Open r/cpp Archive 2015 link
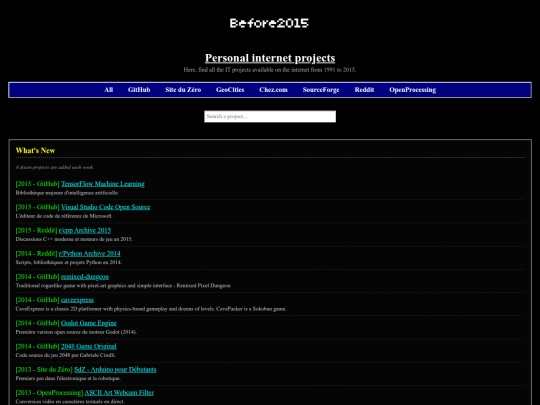This screenshot has width=540, height=405. point(85,230)
